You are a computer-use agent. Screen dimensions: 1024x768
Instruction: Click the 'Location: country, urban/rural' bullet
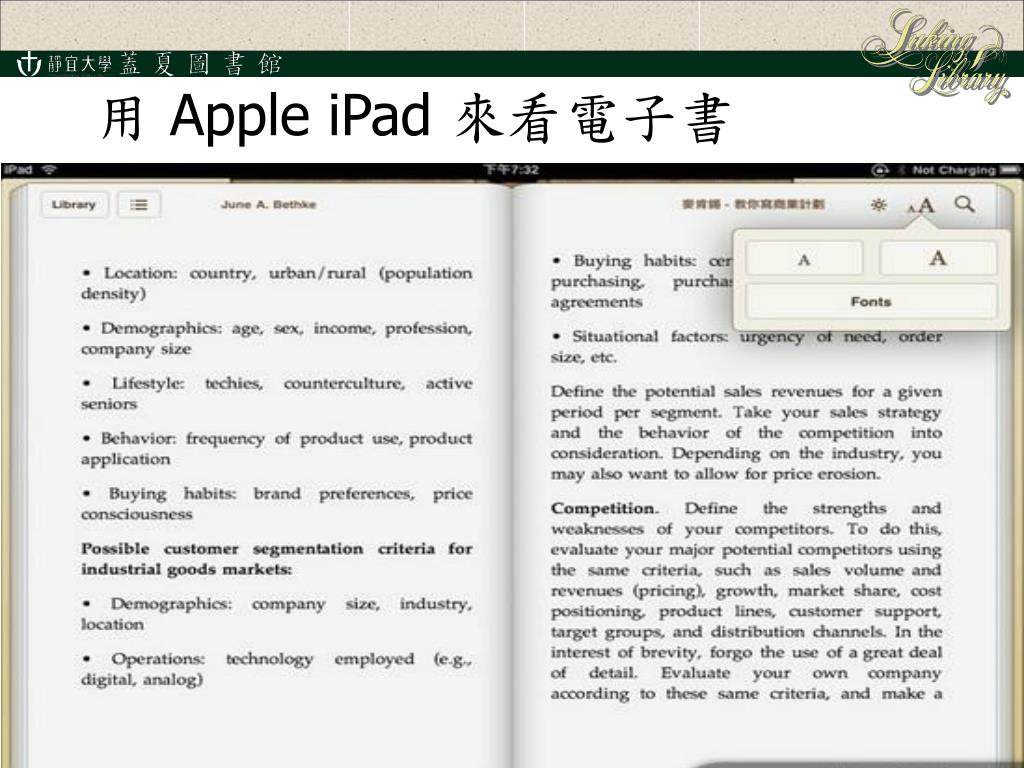277,283
